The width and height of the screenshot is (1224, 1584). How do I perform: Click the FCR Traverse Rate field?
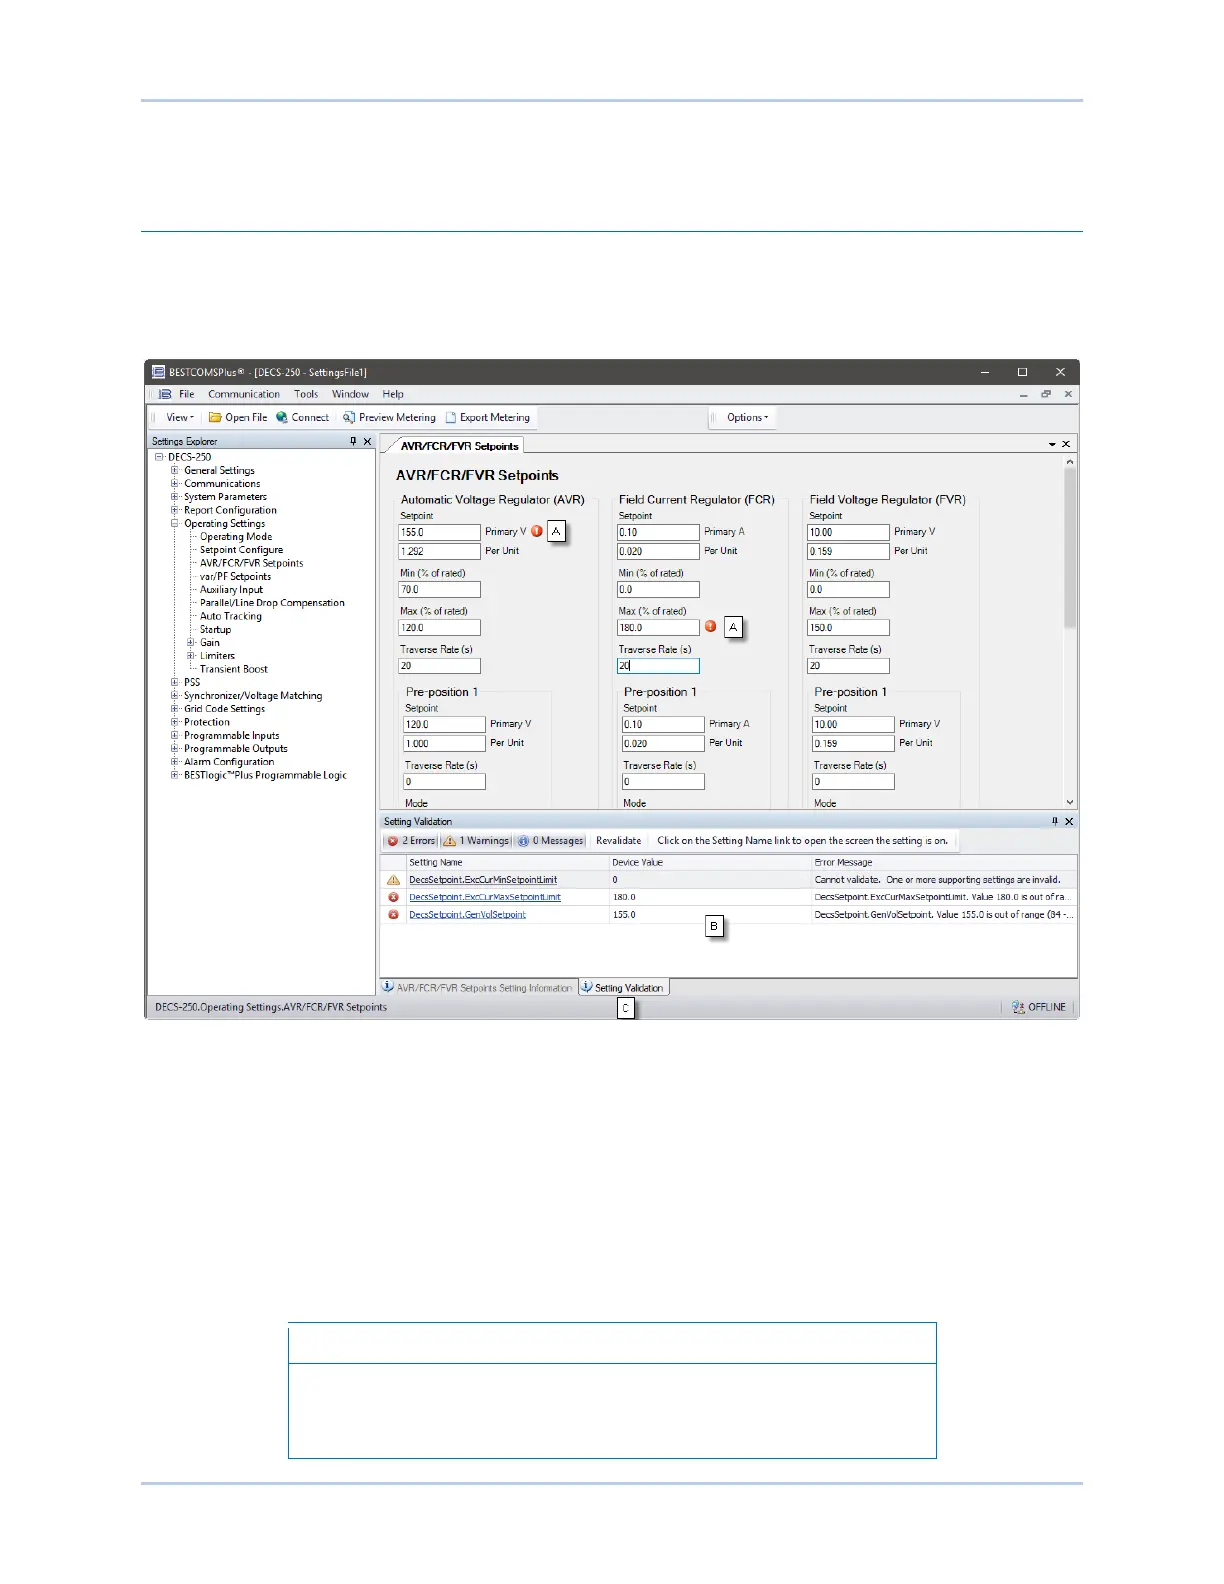(658, 666)
